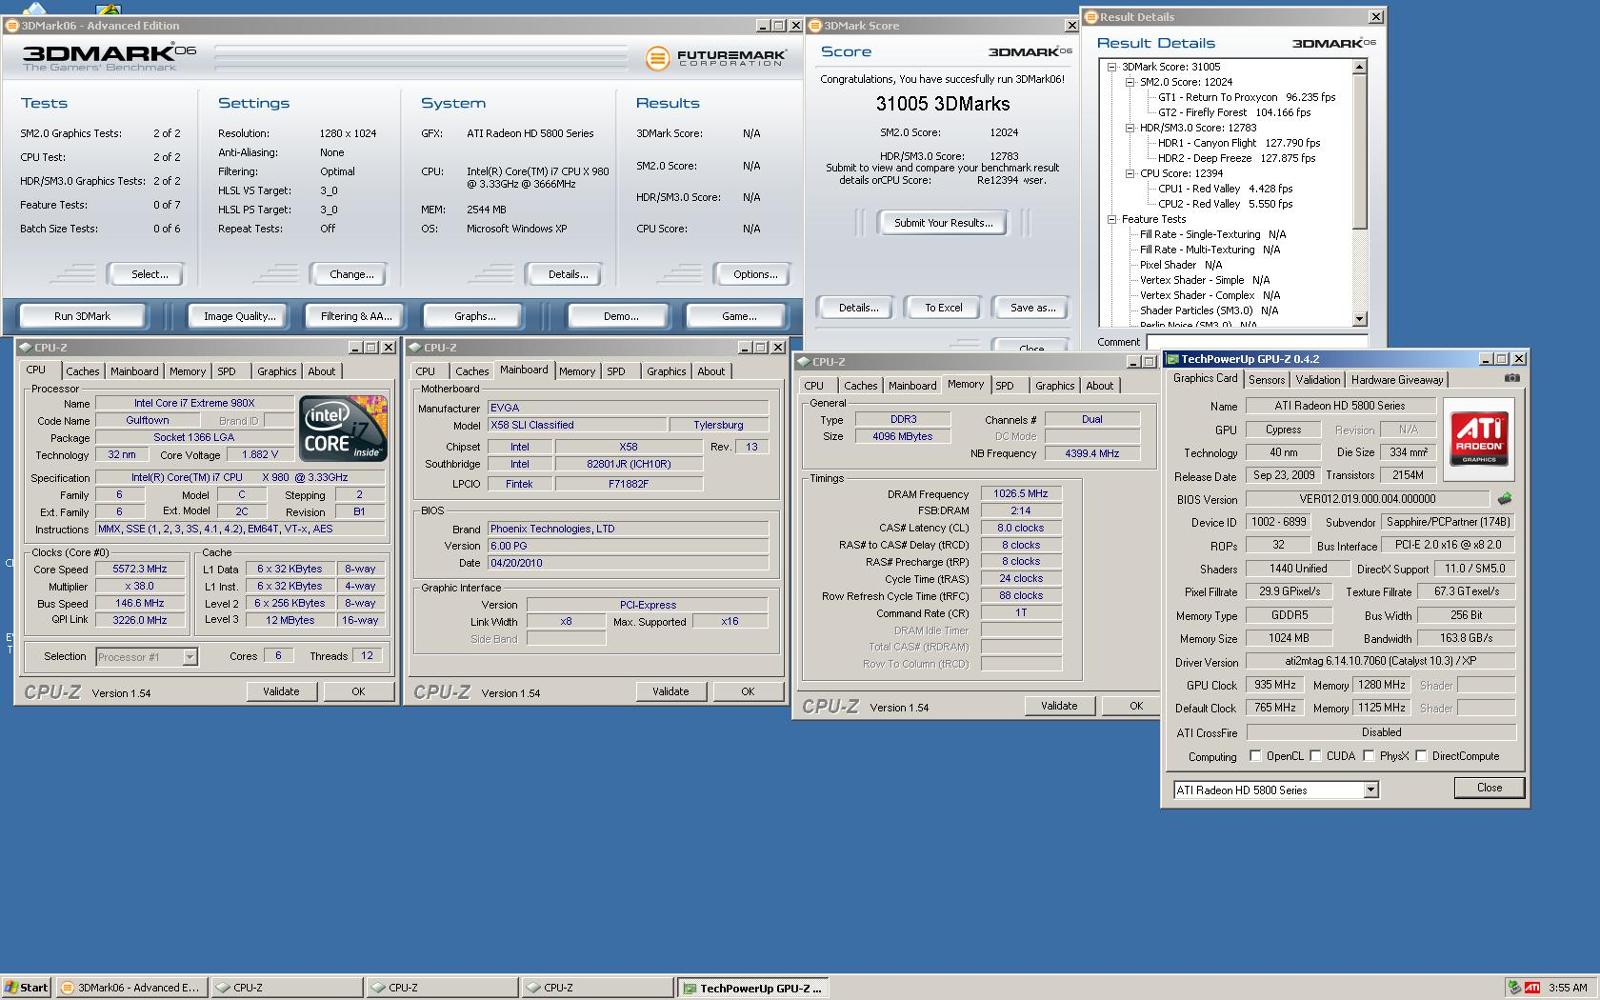The width and height of the screenshot is (1600, 1000).
Task: Open the Graphs... dialog
Action: pyautogui.click(x=474, y=316)
